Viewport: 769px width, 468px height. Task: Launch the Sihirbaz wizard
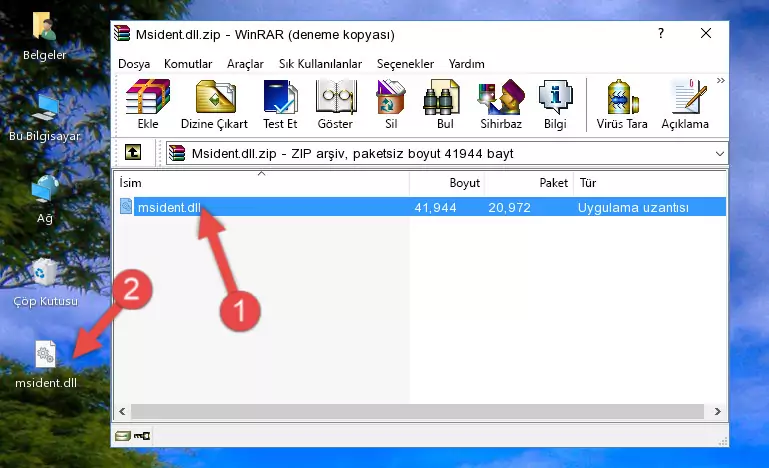(x=501, y=104)
